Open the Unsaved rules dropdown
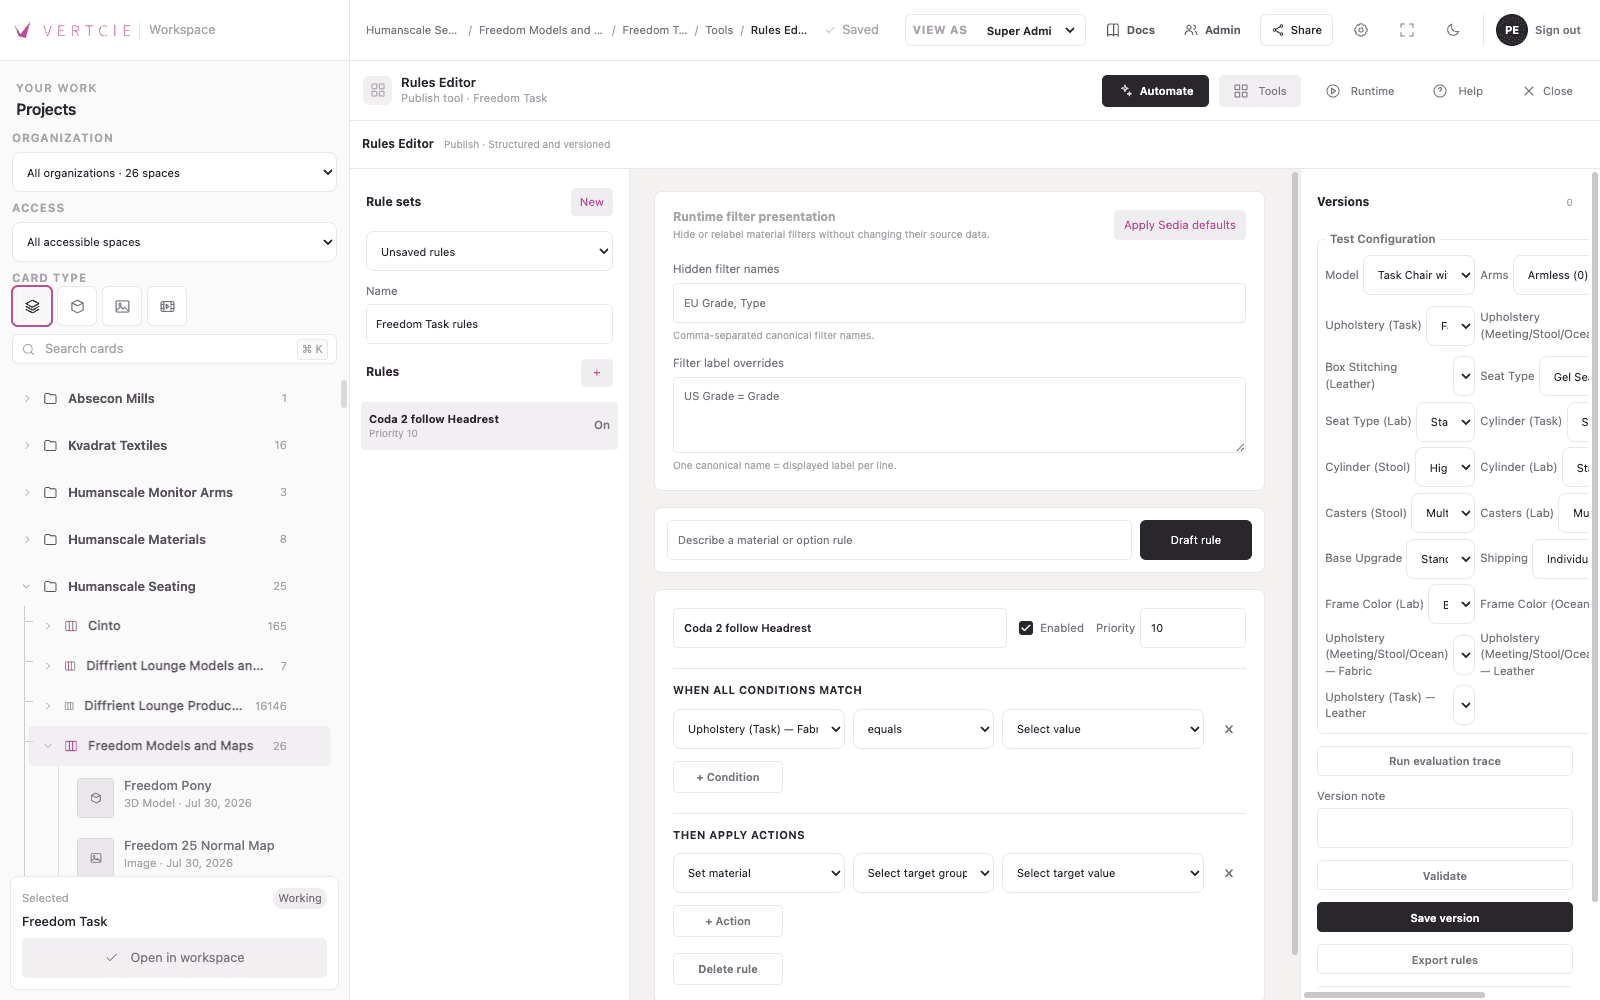 [489, 251]
